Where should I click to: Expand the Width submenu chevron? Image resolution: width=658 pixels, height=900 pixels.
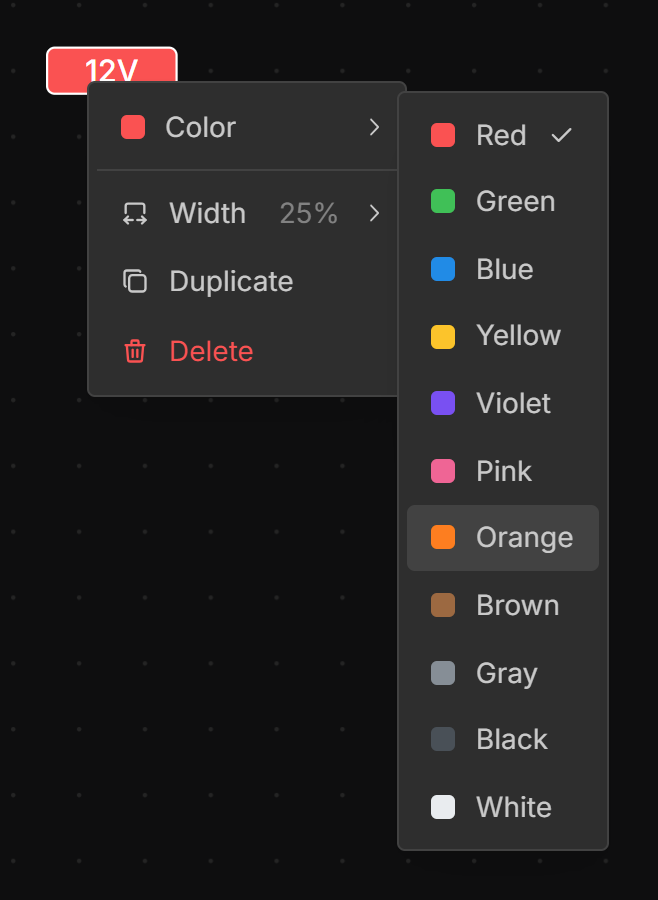coord(374,214)
